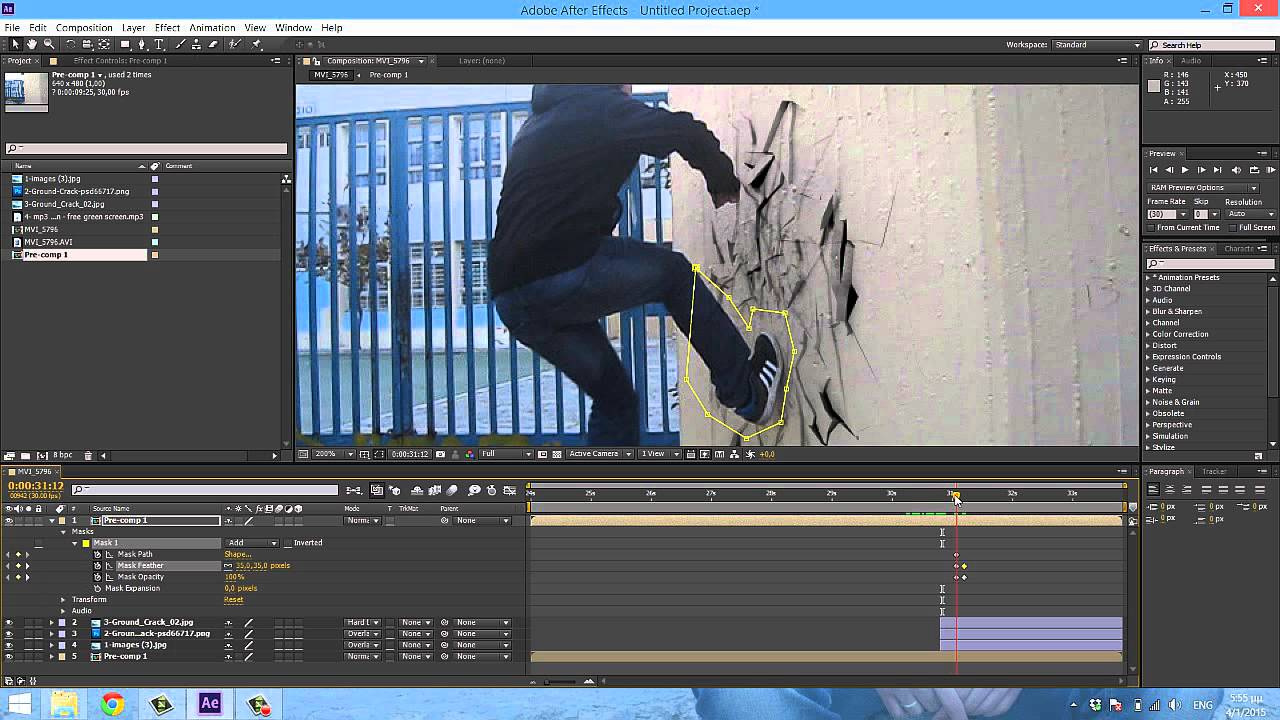Select the Selection arrow tool

(x=15, y=44)
